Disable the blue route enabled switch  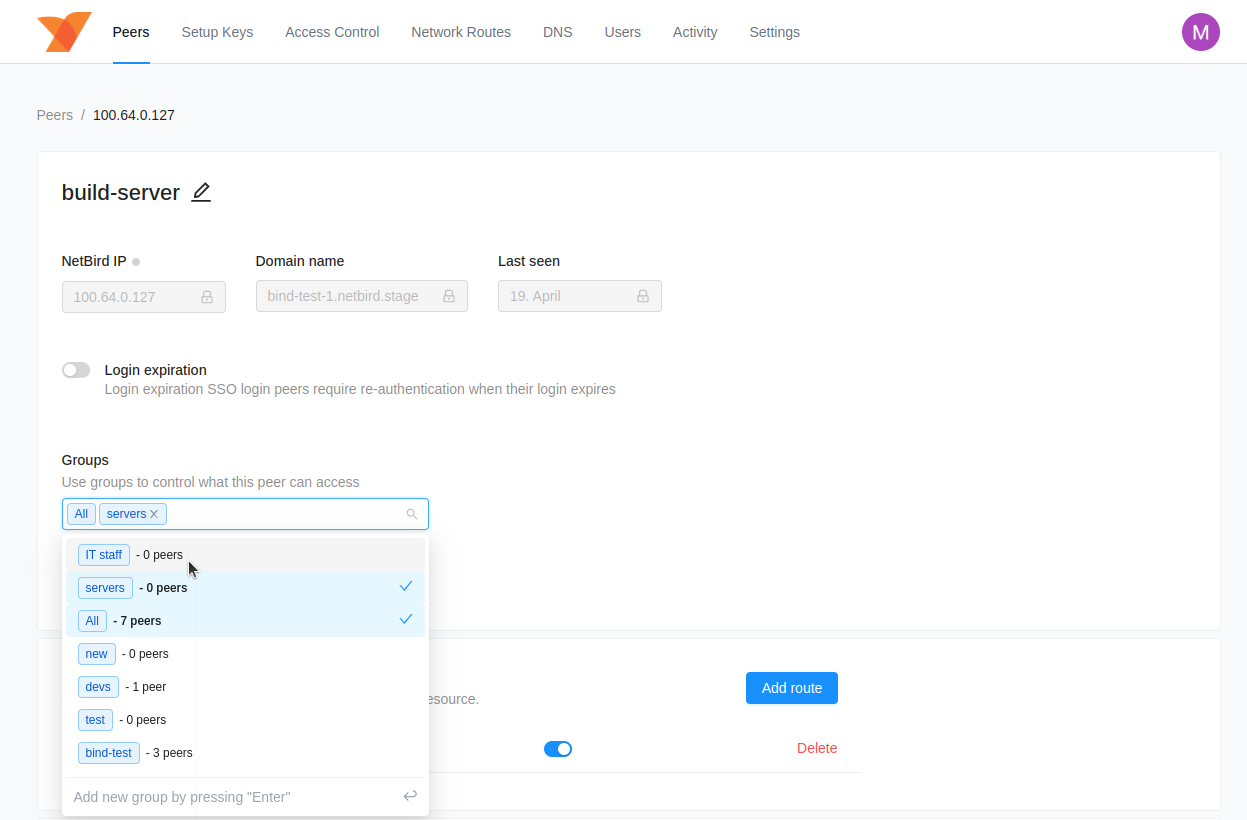tap(557, 749)
